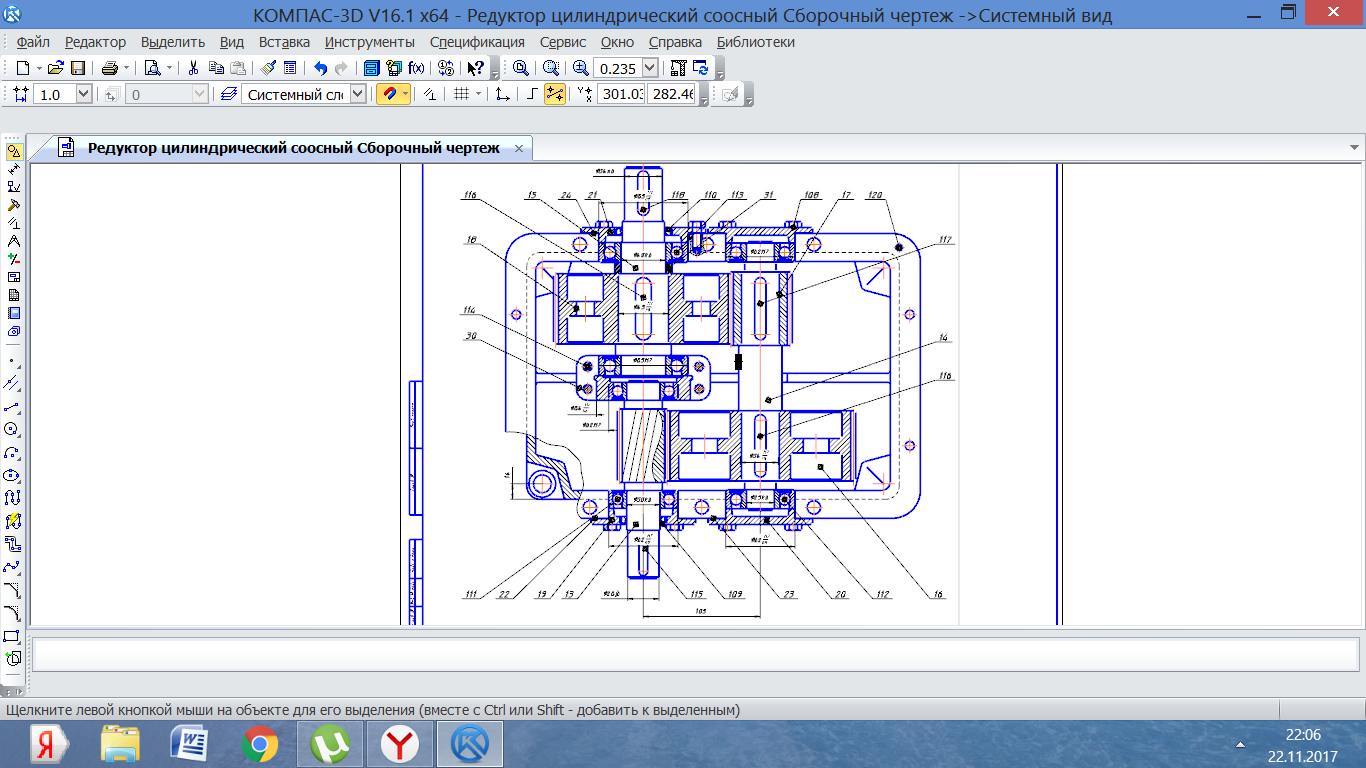
Task: Save the drawing using the floppy disk icon
Action: coord(77,68)
